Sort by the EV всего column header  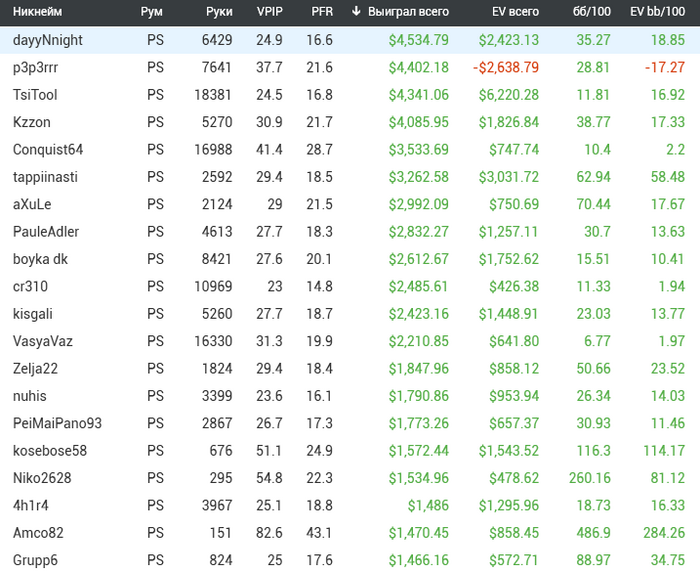pyautogui.click(x=515, y=12)
